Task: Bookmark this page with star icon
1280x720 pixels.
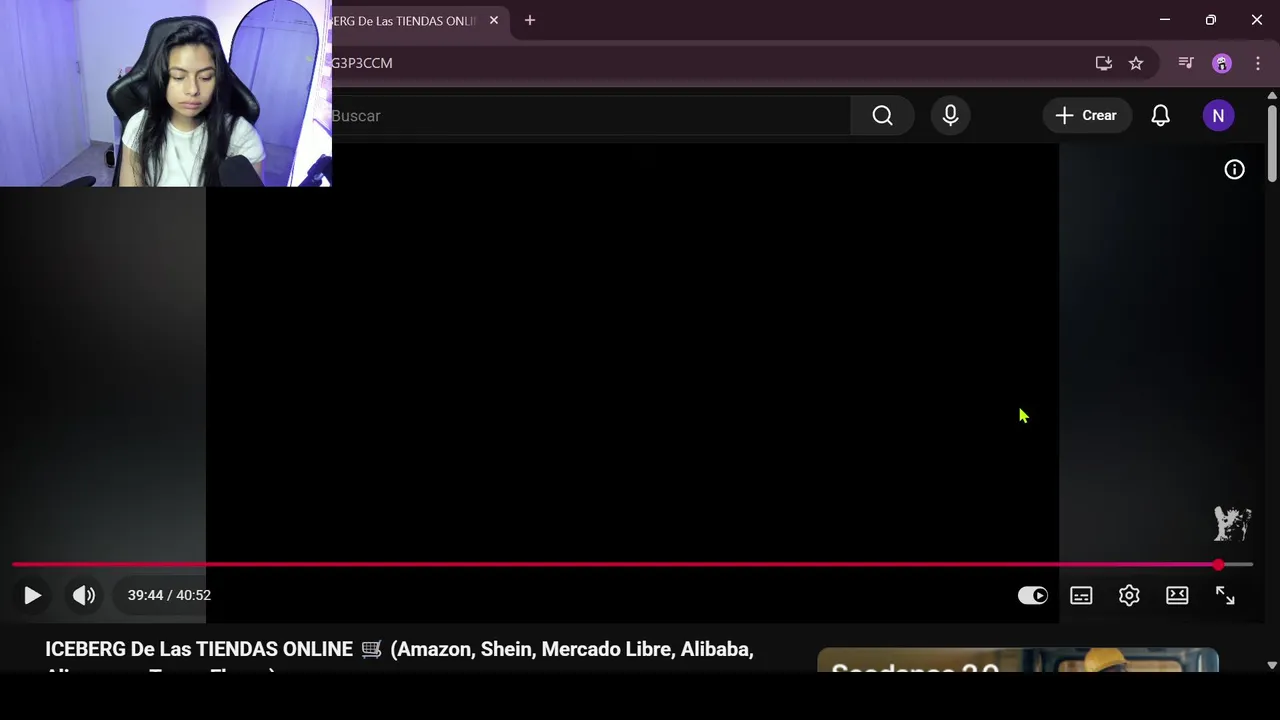Action: (1136, 63)
